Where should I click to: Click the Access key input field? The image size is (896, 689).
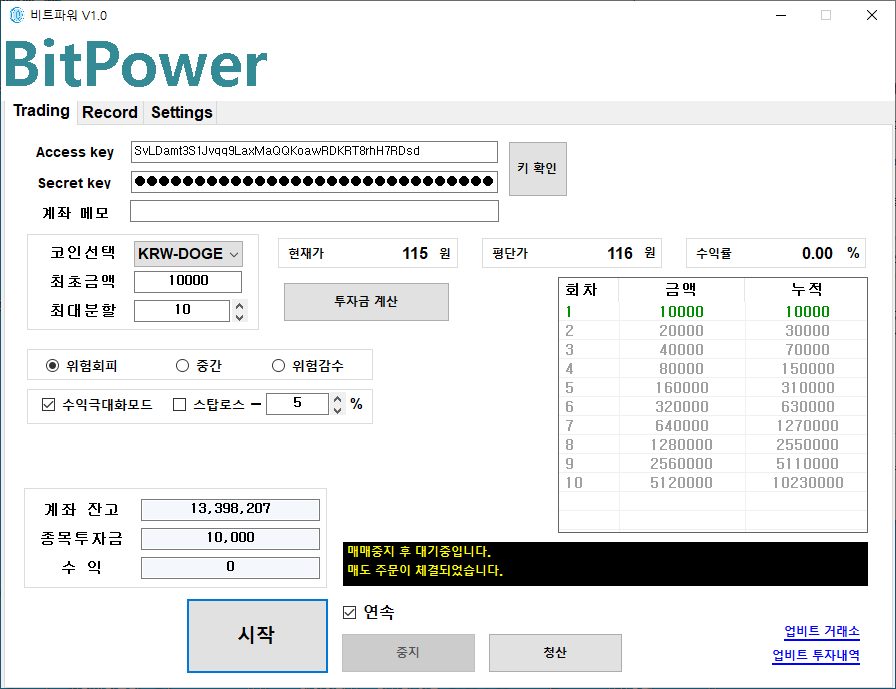[x=314, y=151]
